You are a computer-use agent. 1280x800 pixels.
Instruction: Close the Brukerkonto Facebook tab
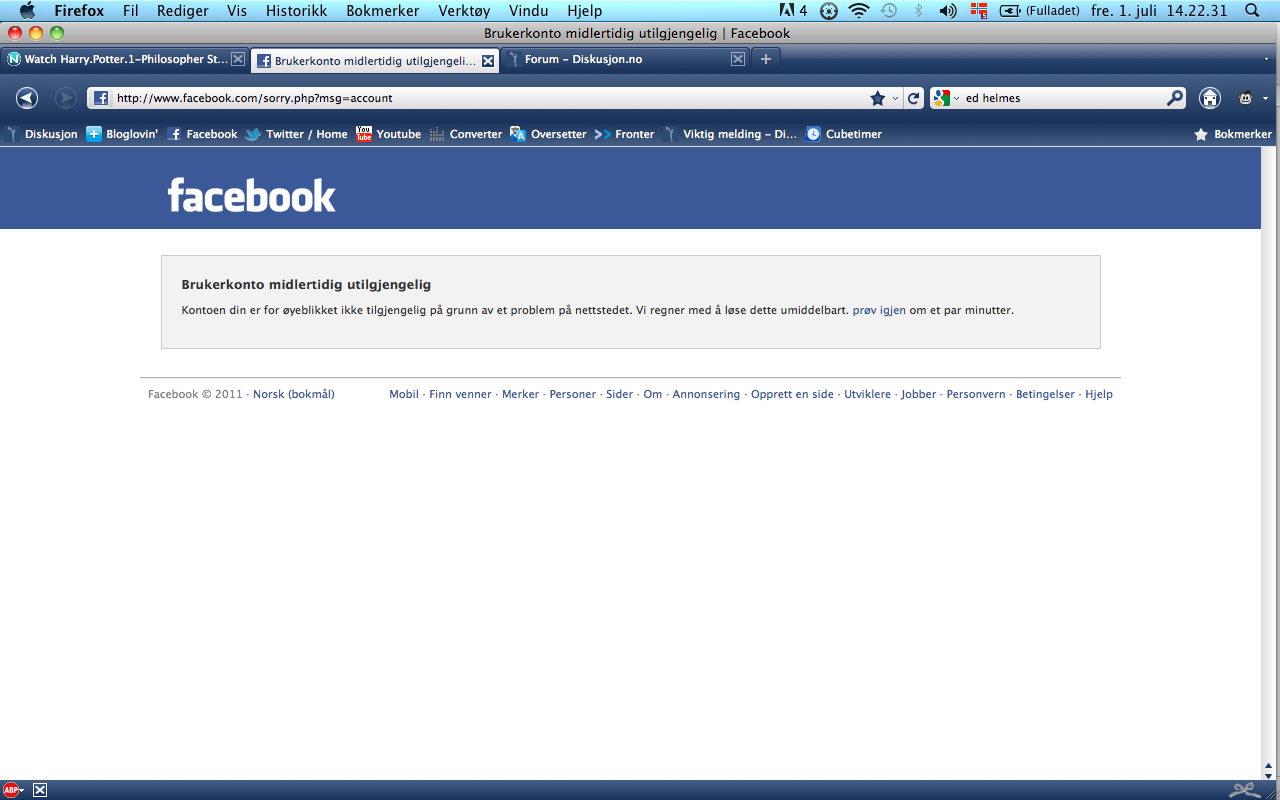(488, 60)
